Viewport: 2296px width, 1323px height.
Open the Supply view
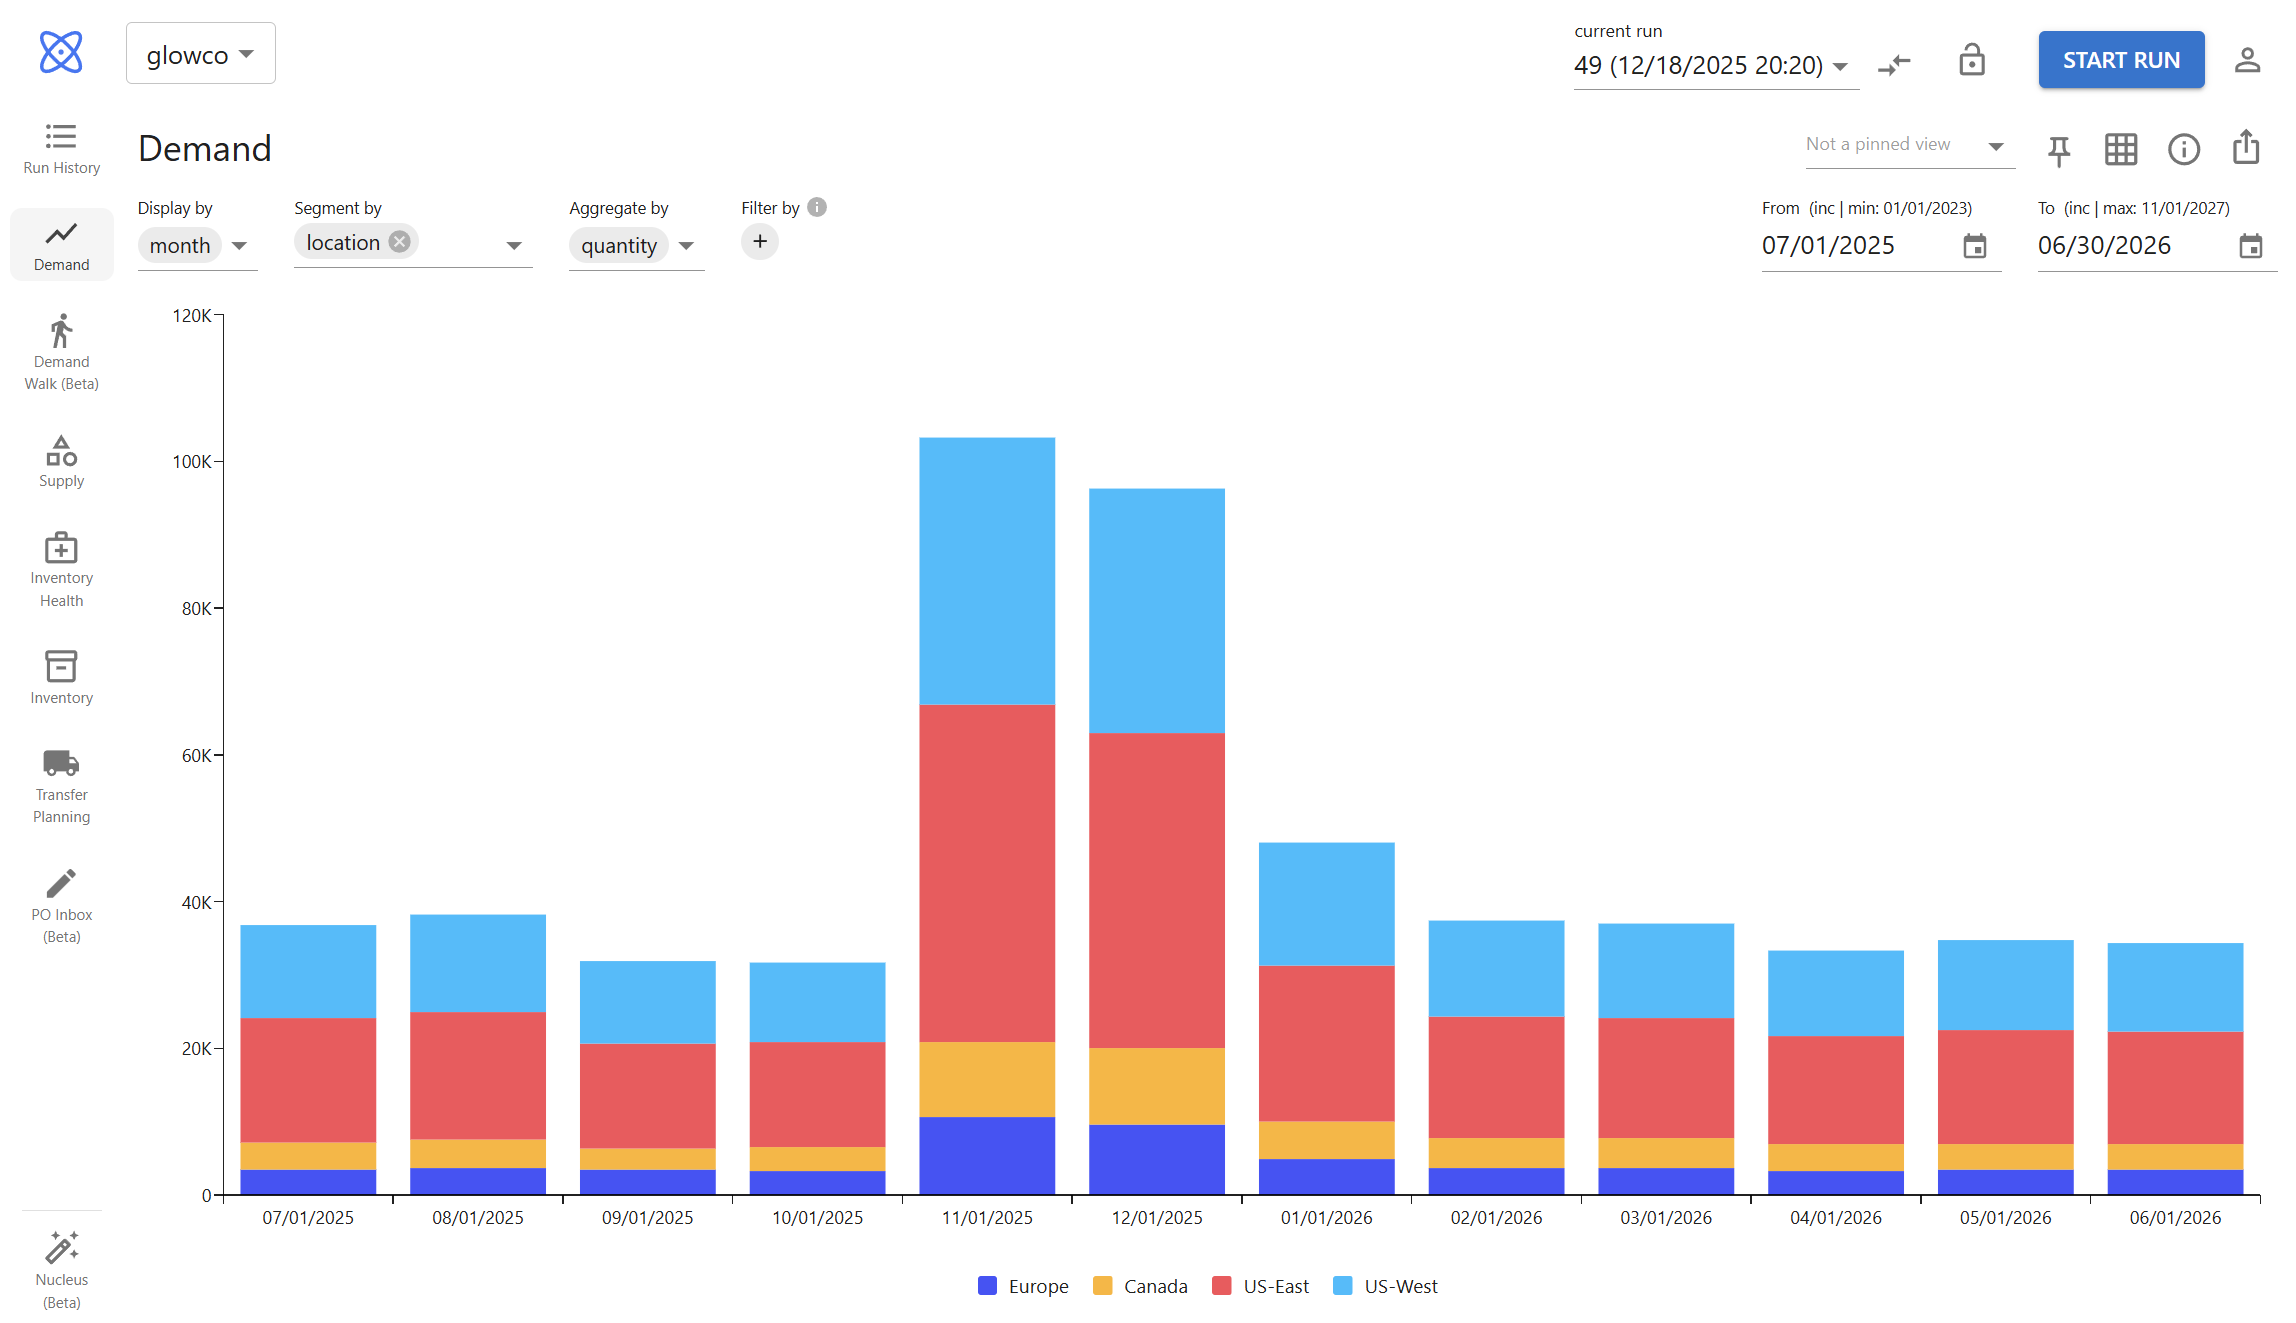60,461
